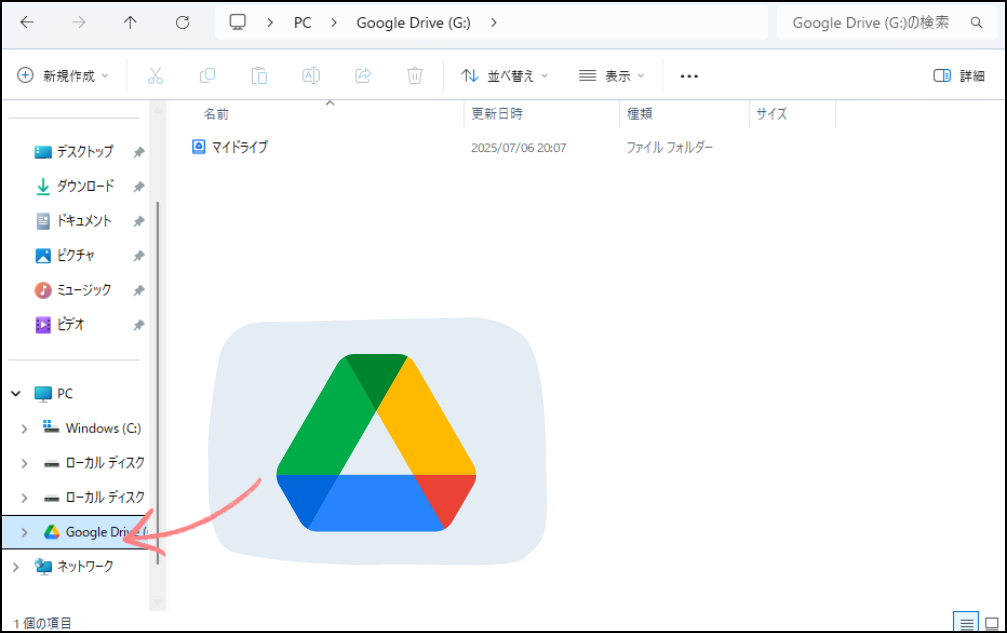
Task: Click the マイドライブ drive folder icon
Action: (x=198, y=147)
